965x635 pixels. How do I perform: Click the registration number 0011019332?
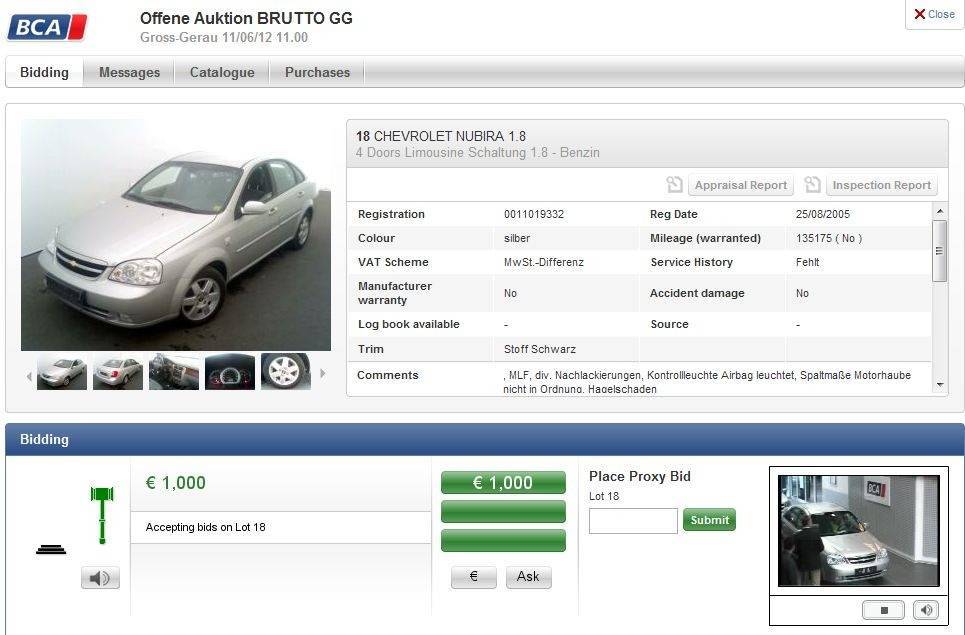click(534, 214)
